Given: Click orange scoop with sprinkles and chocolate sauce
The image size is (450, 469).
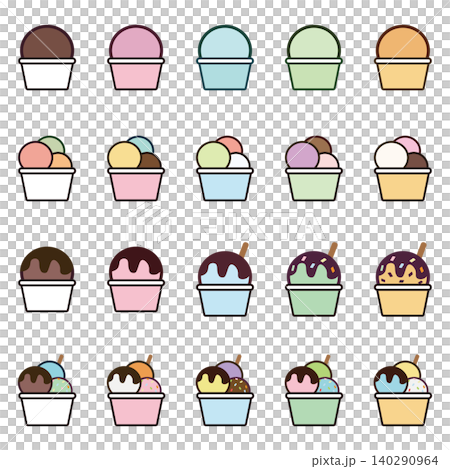Looking at the screenshot, I should point(403,279).
